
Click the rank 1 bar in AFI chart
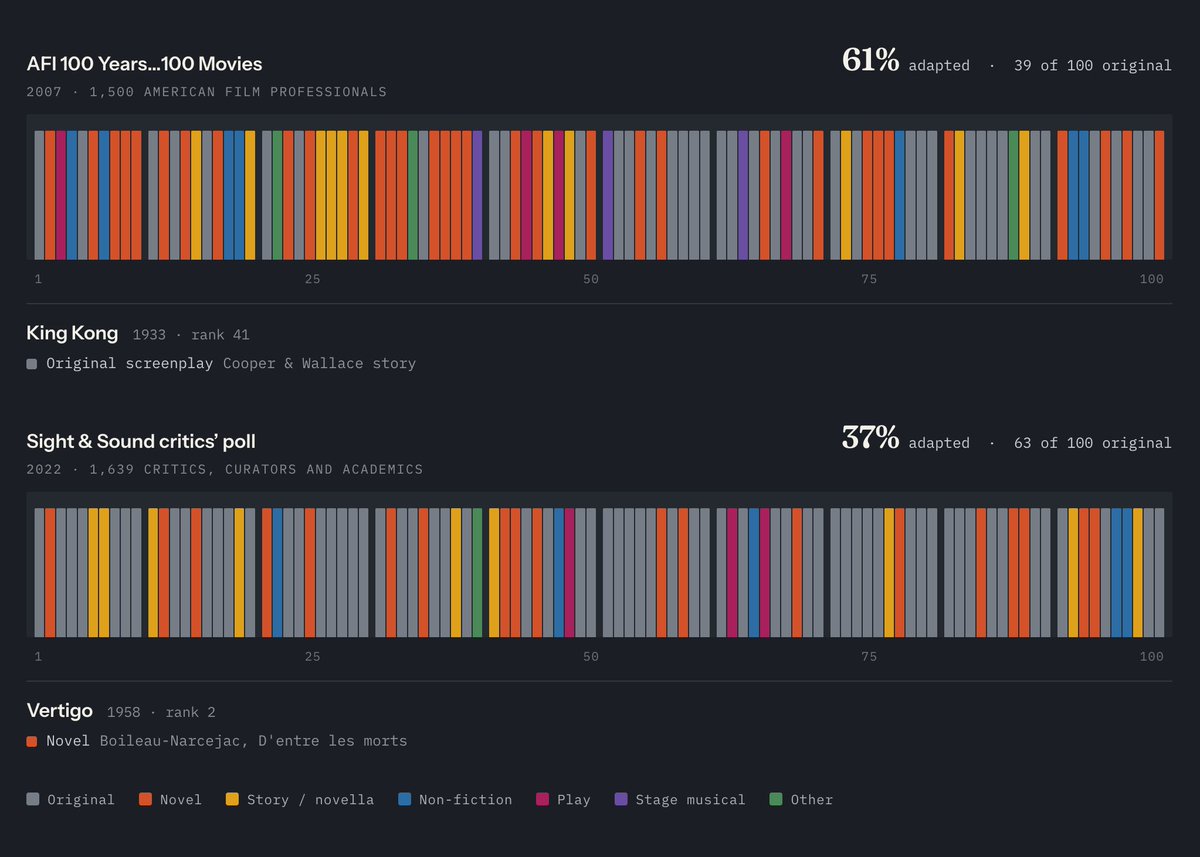tap(39, 194)
